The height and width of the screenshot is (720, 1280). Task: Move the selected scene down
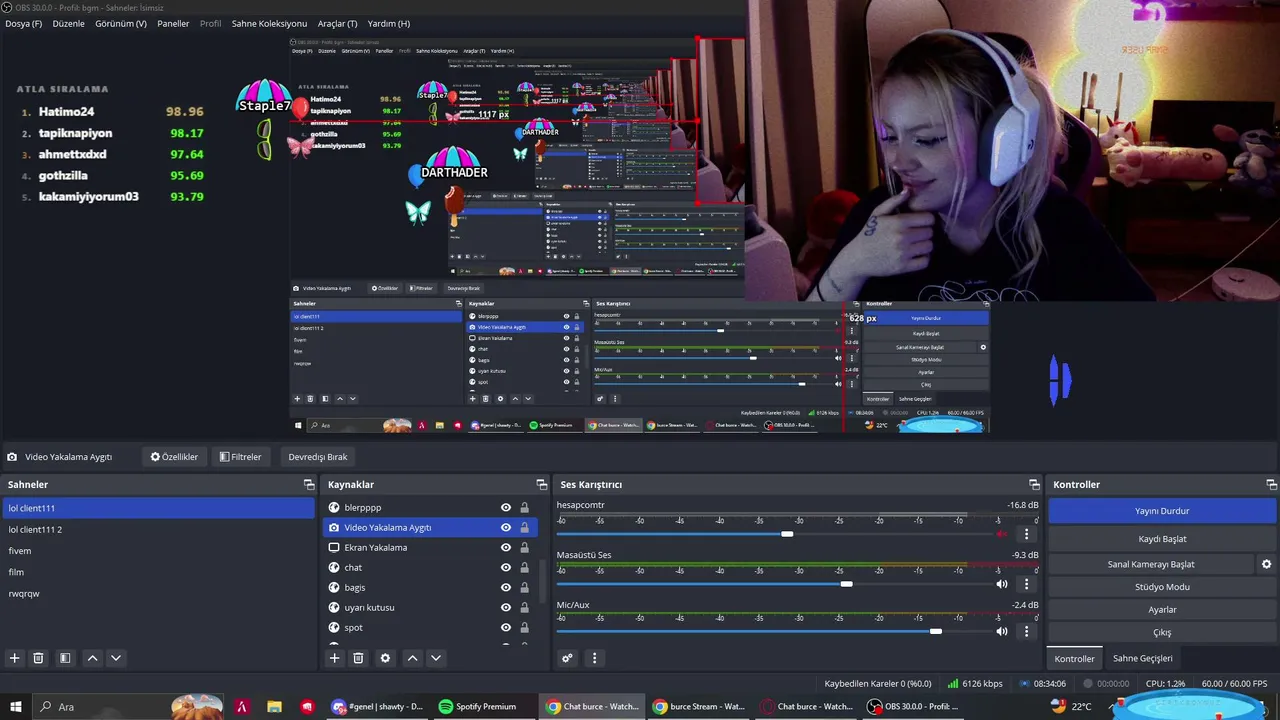[116, 658]
